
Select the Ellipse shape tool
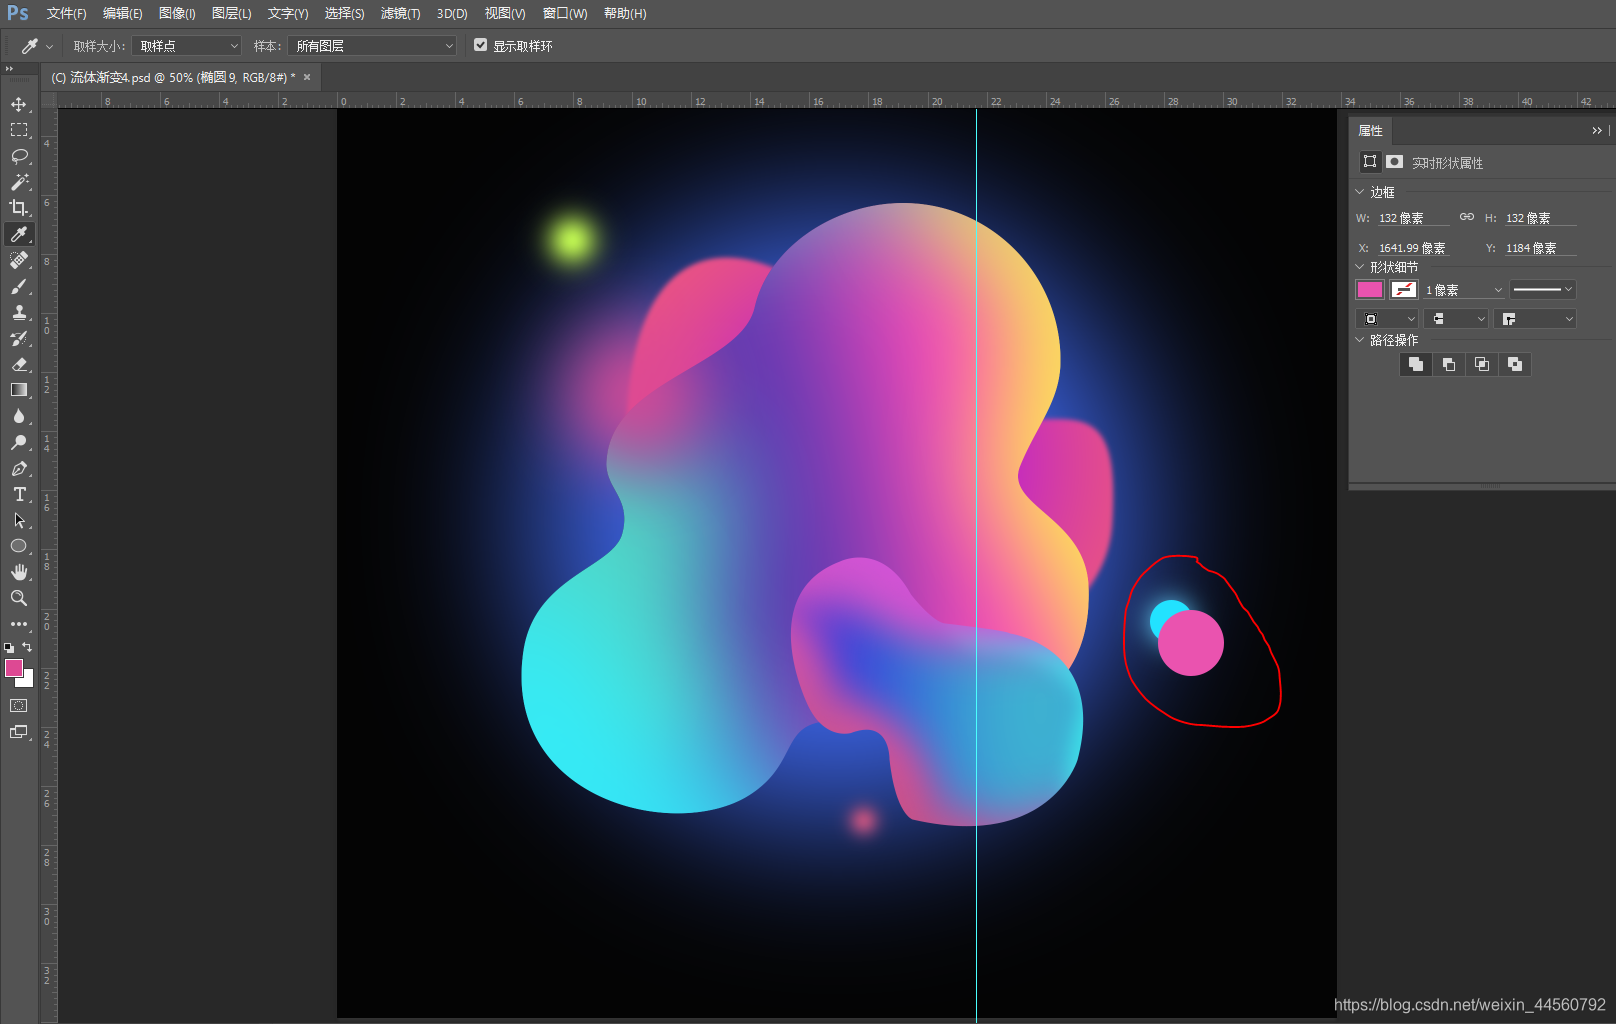[x=19, y=546]
